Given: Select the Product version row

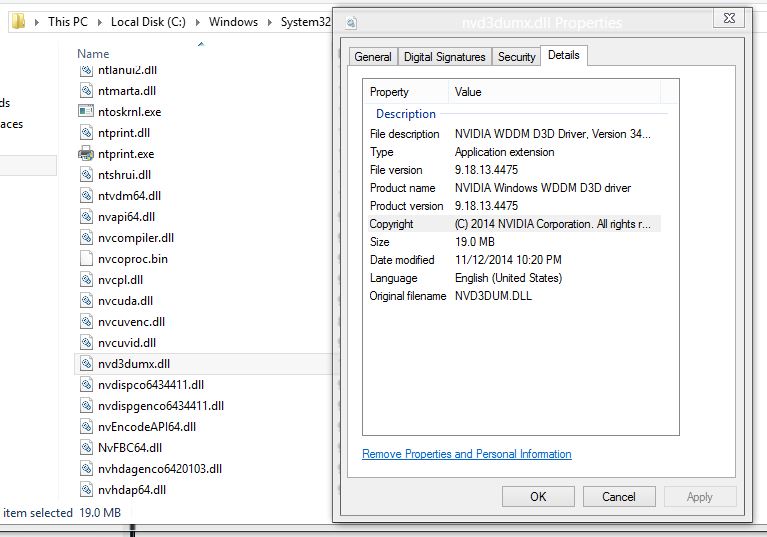Looking at the screenshot, I should click(514, 206).
